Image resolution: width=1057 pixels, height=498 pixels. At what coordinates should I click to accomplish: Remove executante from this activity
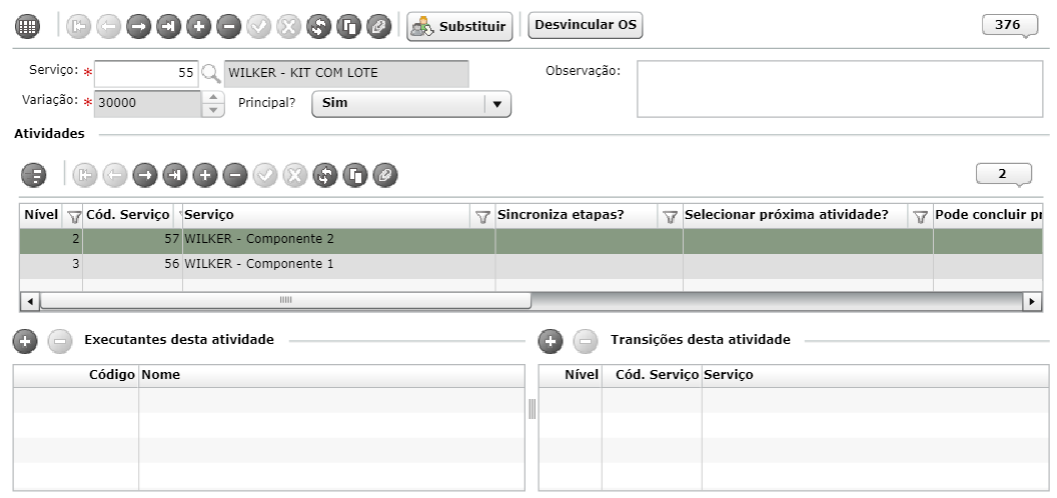point(59,342)
